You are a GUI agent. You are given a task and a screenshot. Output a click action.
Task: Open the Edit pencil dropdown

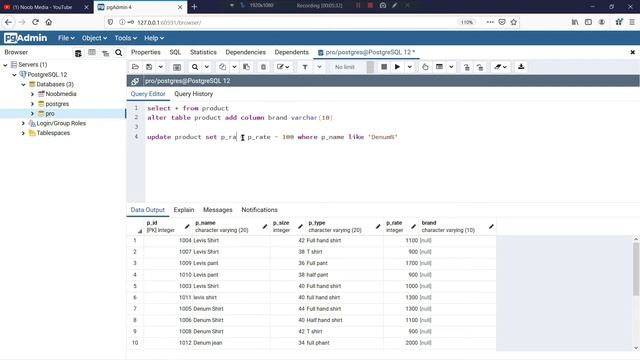(283, 67)
